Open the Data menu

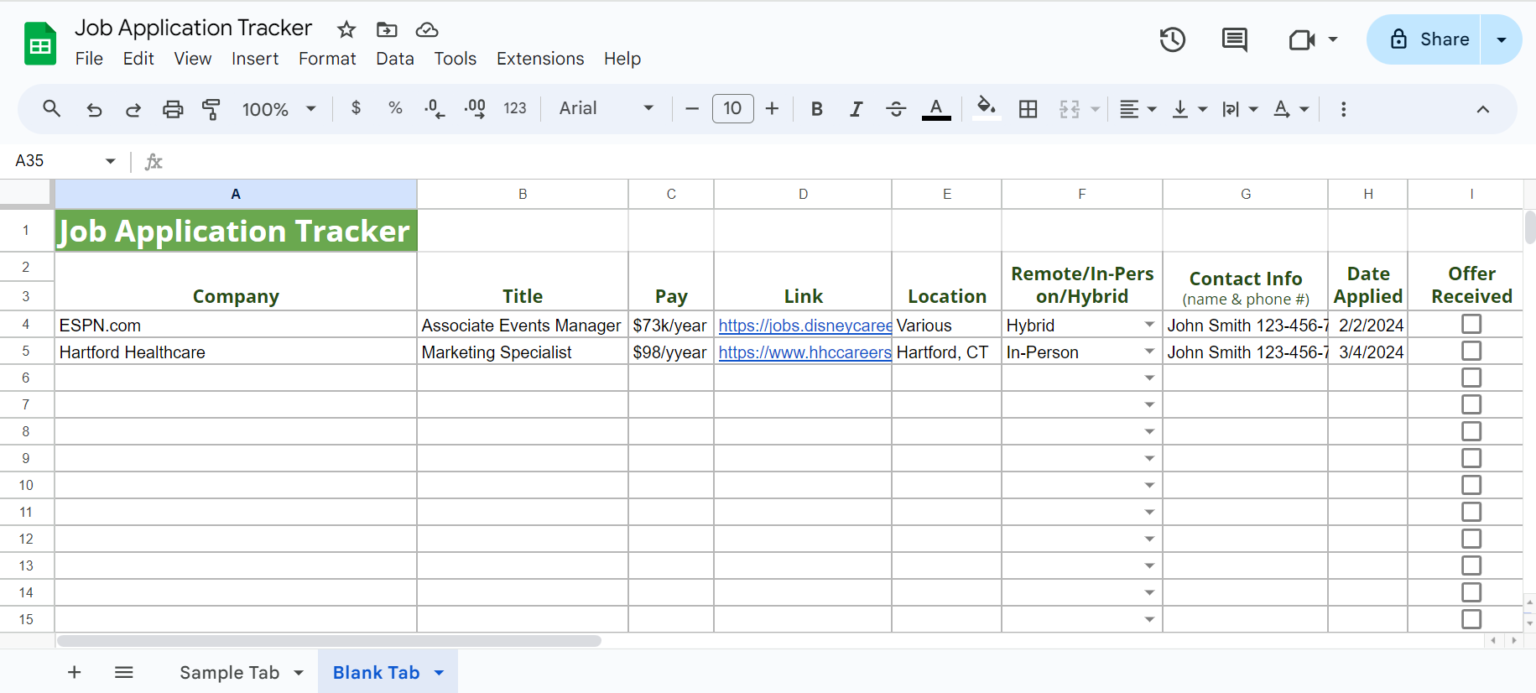coord(395,58)
